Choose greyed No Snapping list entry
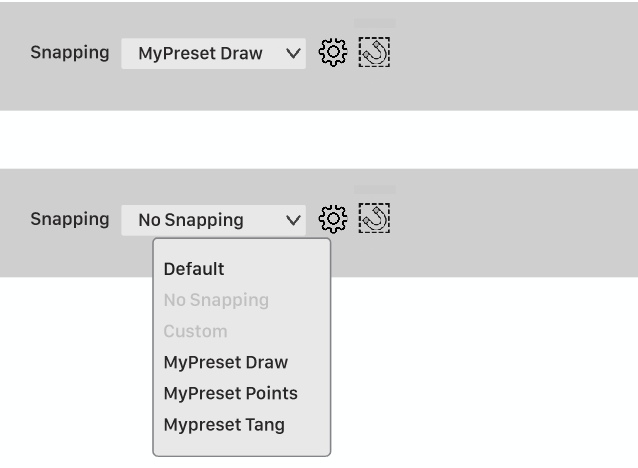 coord(216,300)
